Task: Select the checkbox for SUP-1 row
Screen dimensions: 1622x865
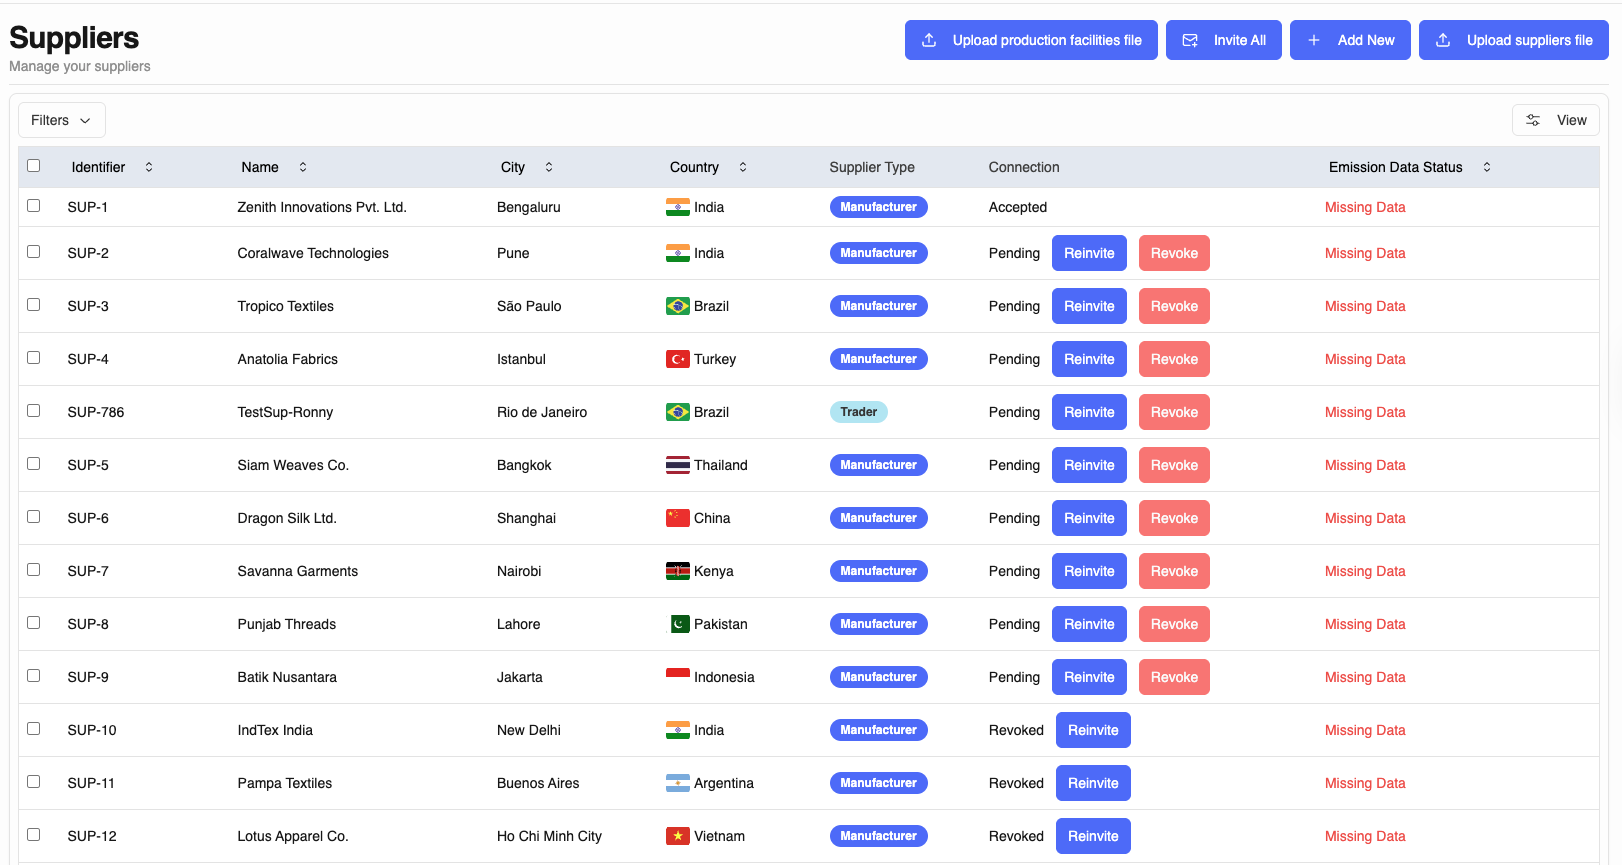Action: 34,206
